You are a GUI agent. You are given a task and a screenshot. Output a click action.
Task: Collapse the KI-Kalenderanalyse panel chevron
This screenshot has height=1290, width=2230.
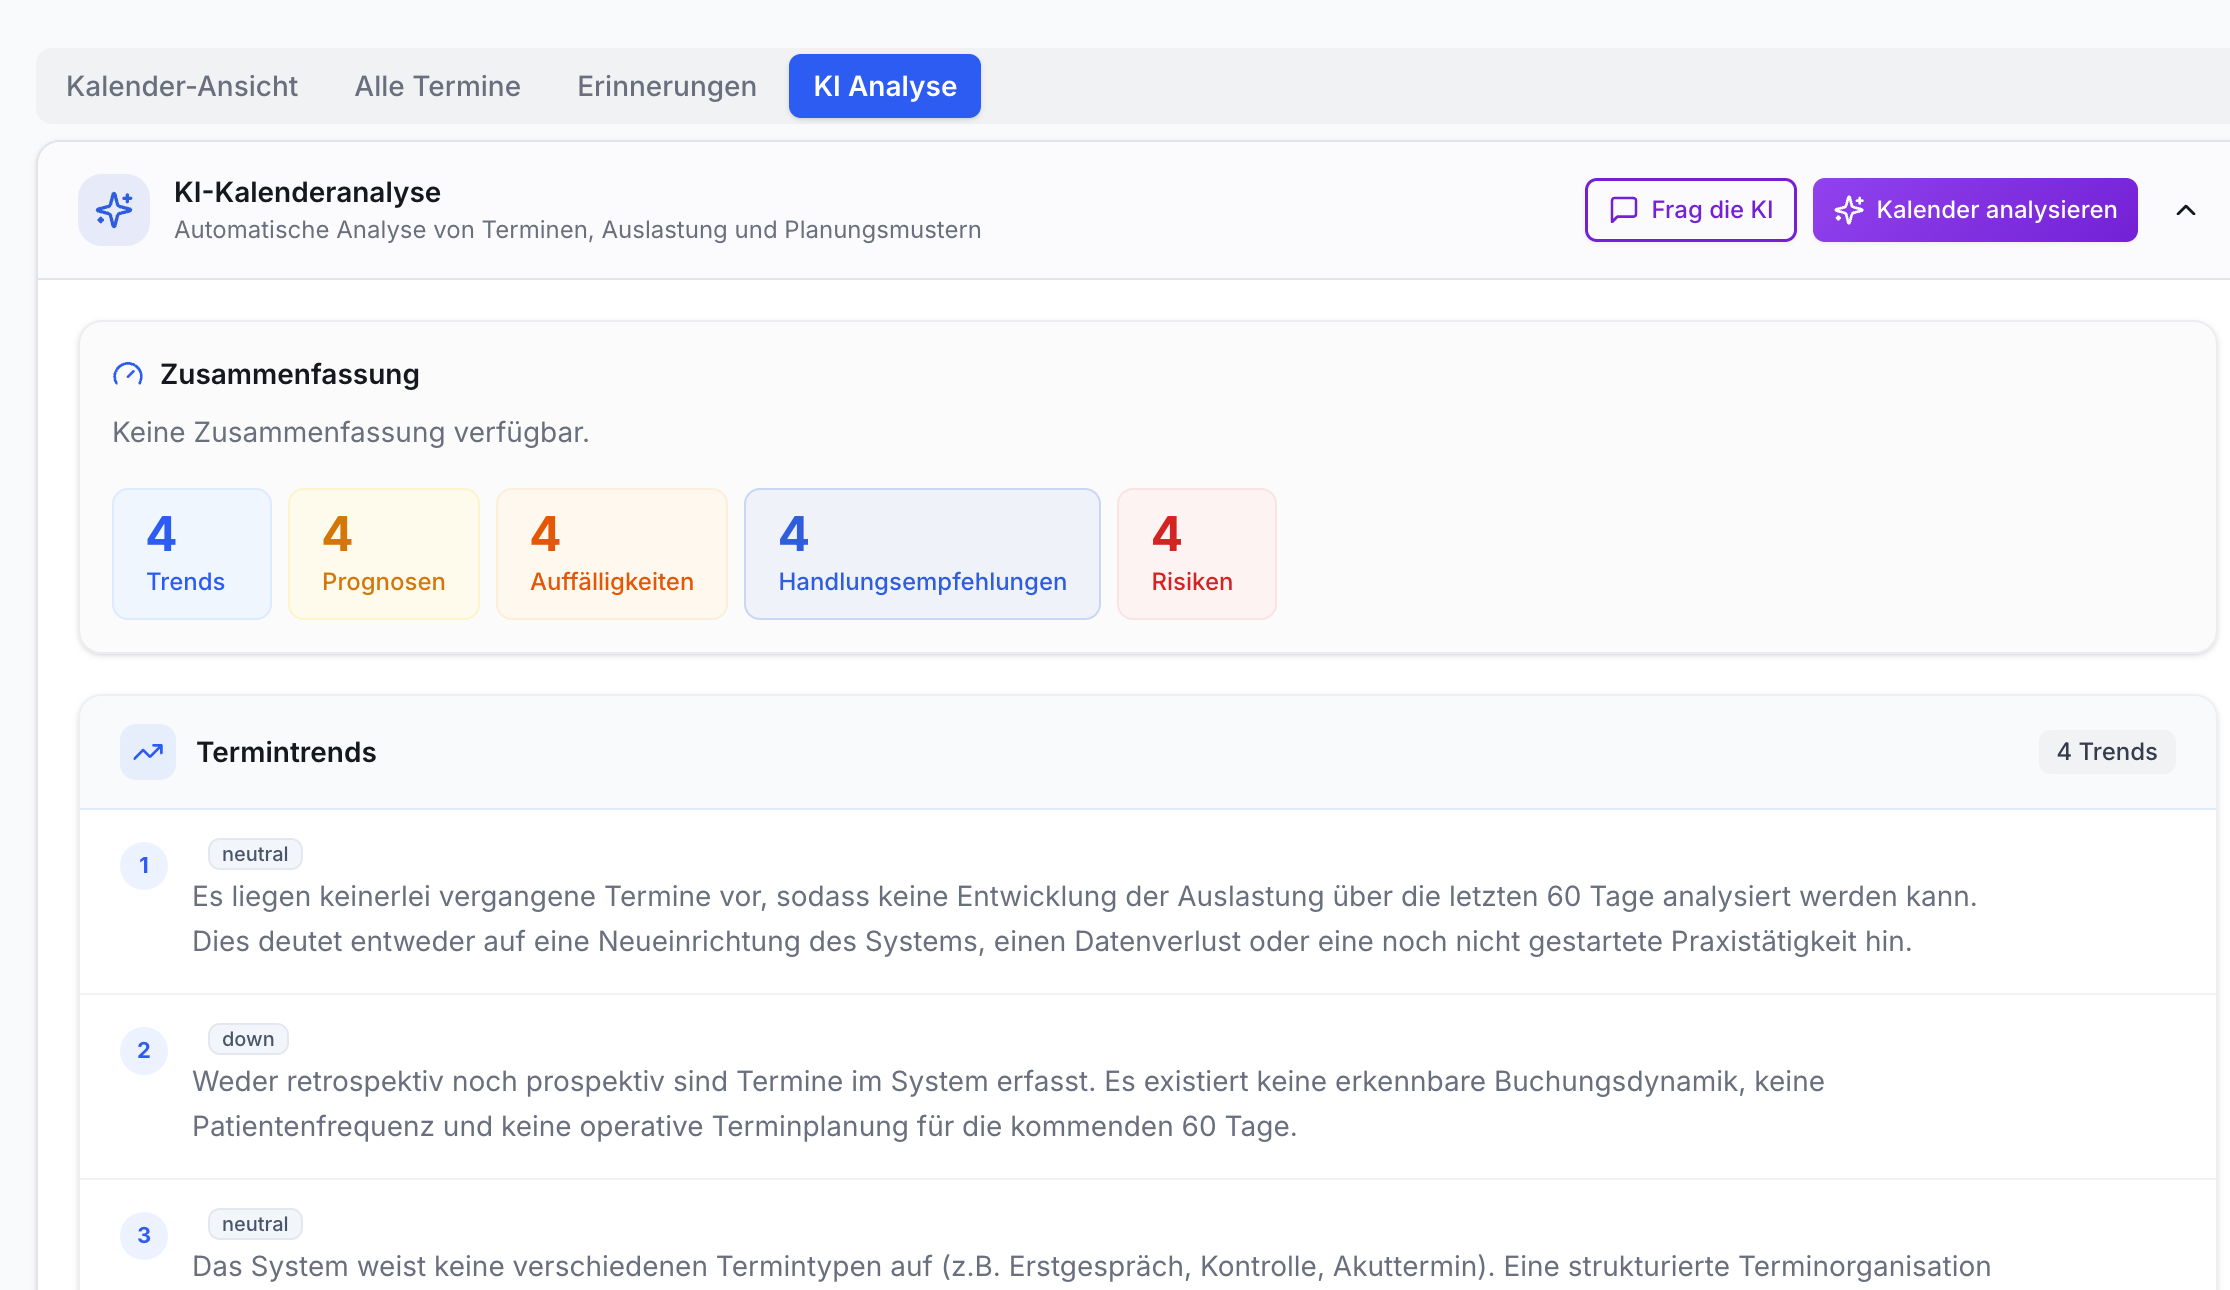pyautogui.click(x=2186, y=210)
